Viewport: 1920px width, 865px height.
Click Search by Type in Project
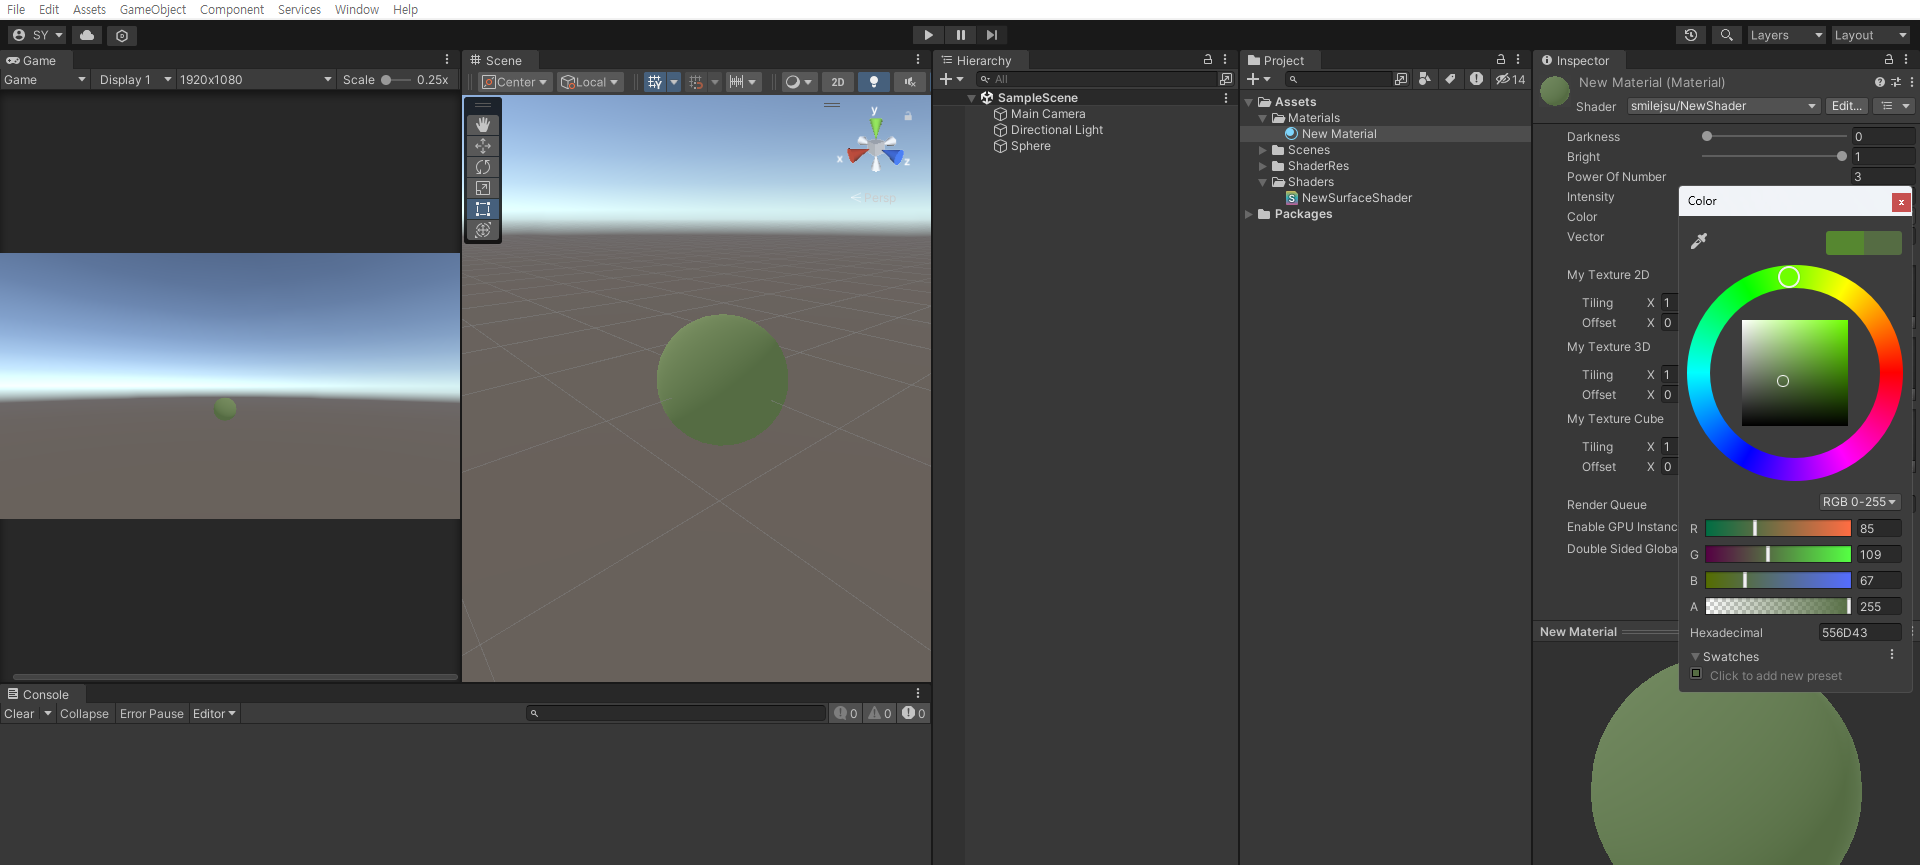coord(1425,79)
